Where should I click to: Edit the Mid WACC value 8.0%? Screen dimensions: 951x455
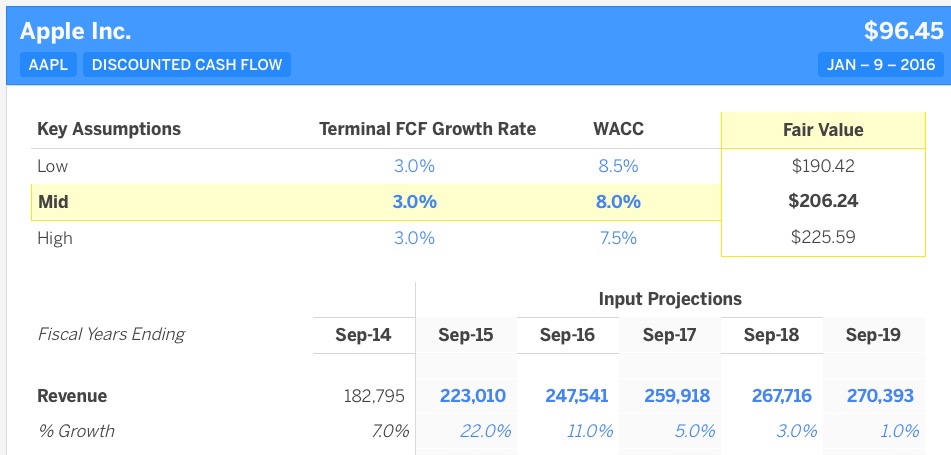click(618, 201)
